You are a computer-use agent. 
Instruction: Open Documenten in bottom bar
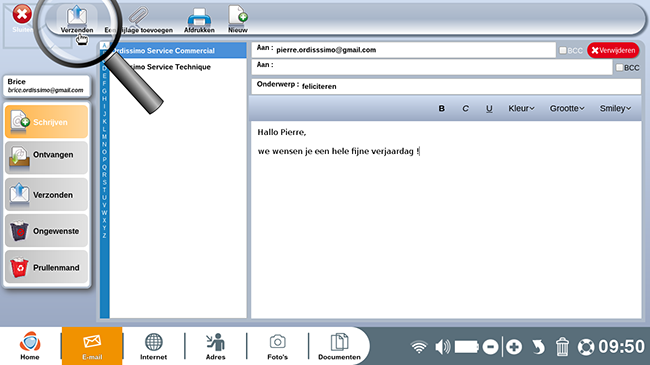pyautogui.click(x=339, y=346)
